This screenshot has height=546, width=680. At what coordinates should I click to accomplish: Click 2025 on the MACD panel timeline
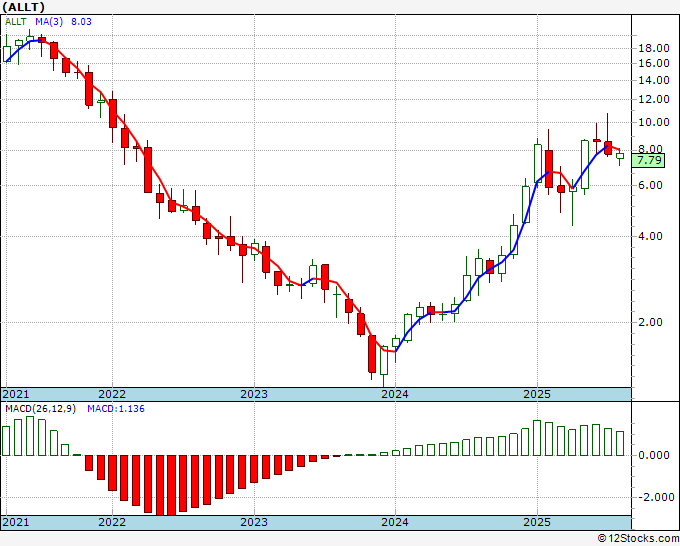point(537,522)
